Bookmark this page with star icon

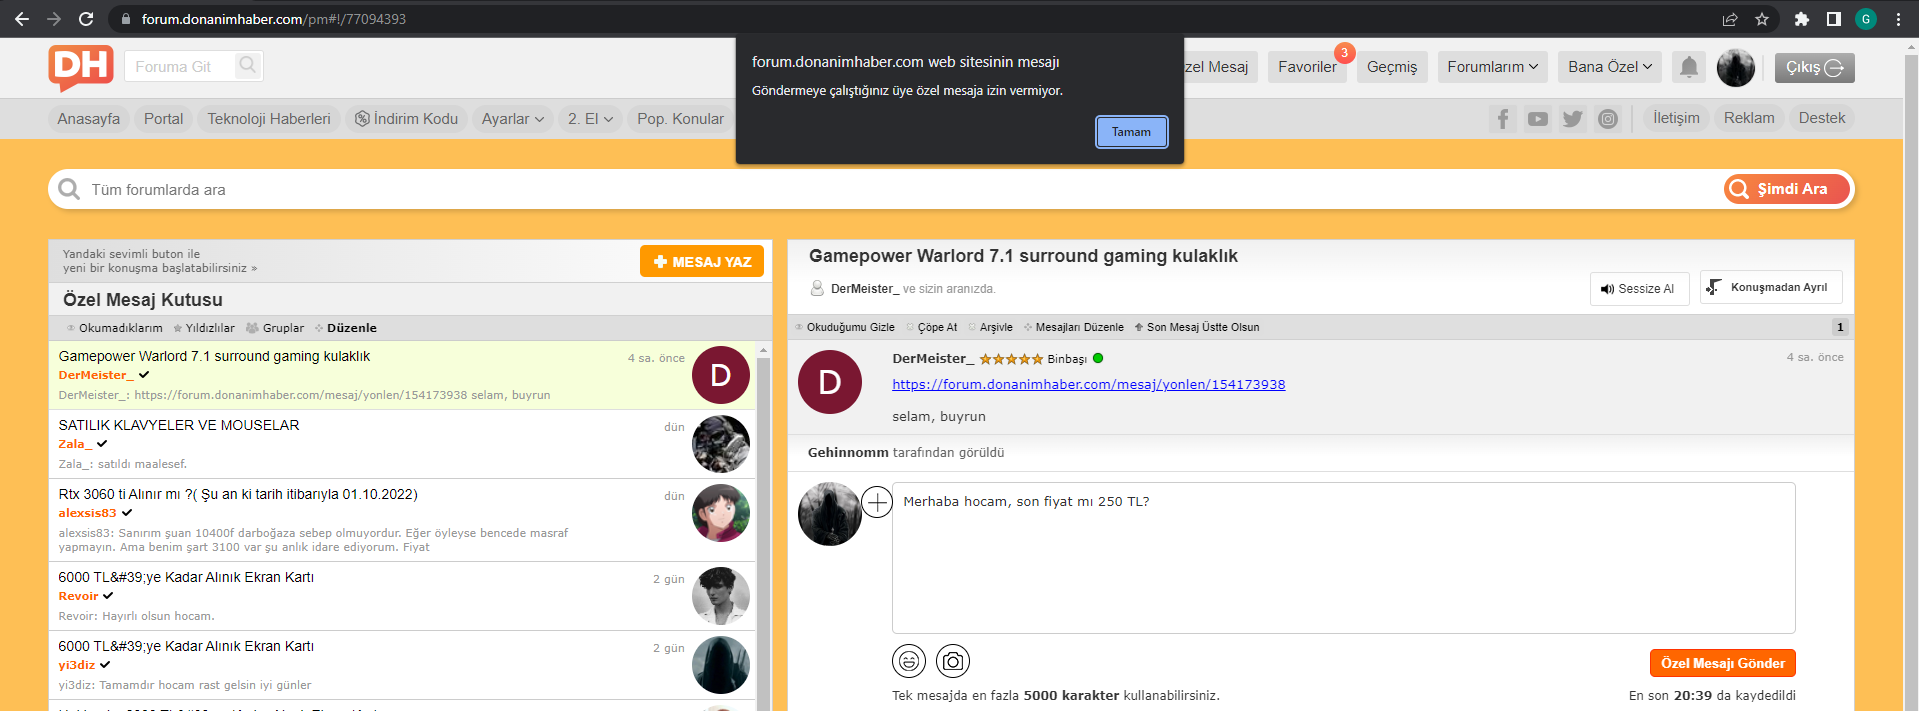click(1762, 19)
